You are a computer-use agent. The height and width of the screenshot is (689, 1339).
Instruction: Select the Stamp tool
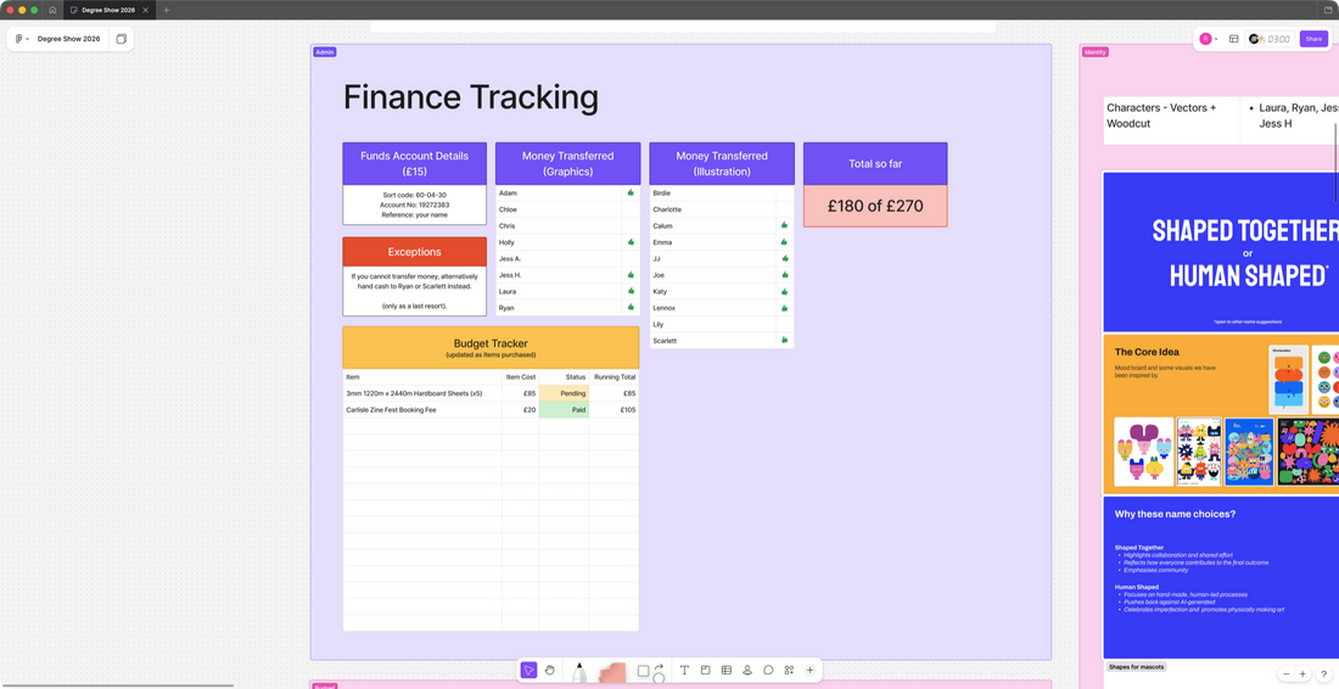tap(747, 670)
